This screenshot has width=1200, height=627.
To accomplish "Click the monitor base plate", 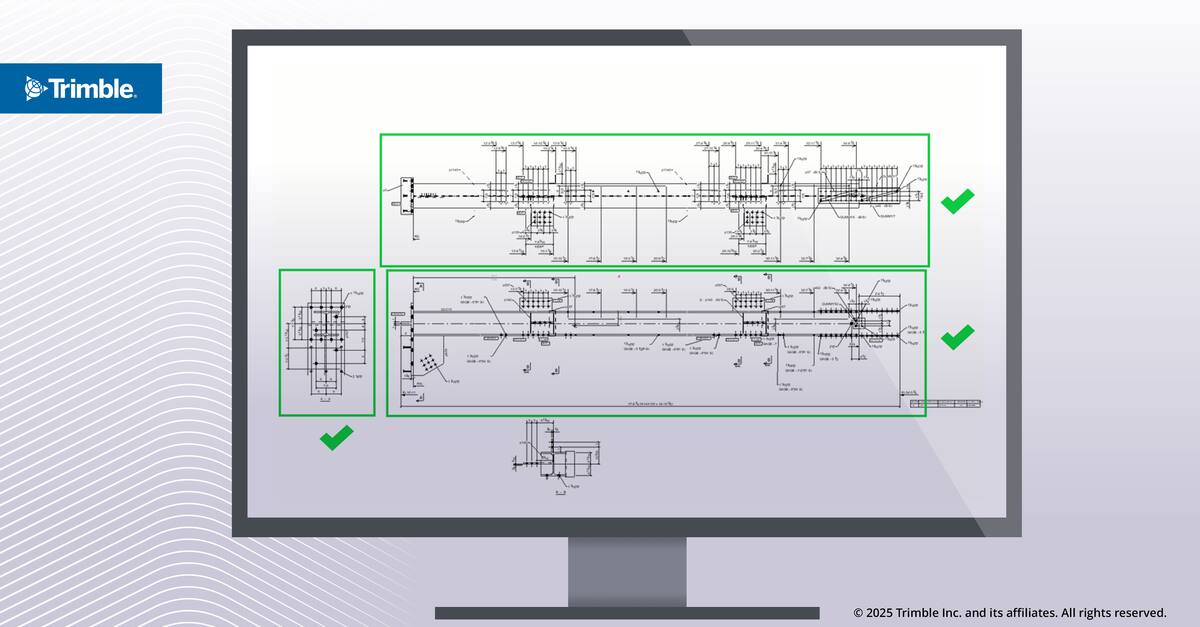I will [x=627, y=612].
